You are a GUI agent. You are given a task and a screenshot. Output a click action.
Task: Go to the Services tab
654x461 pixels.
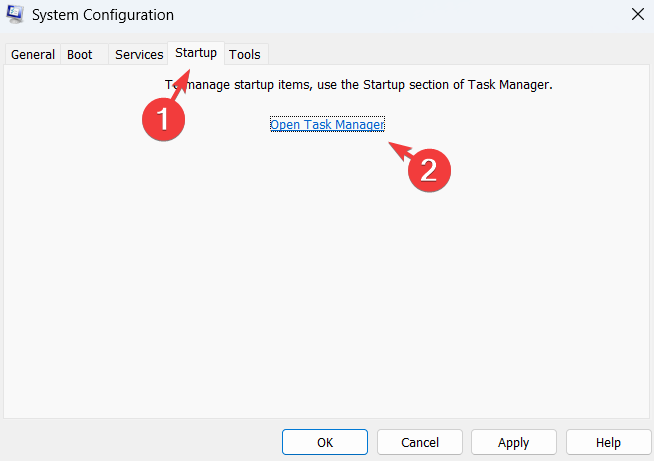139,54
